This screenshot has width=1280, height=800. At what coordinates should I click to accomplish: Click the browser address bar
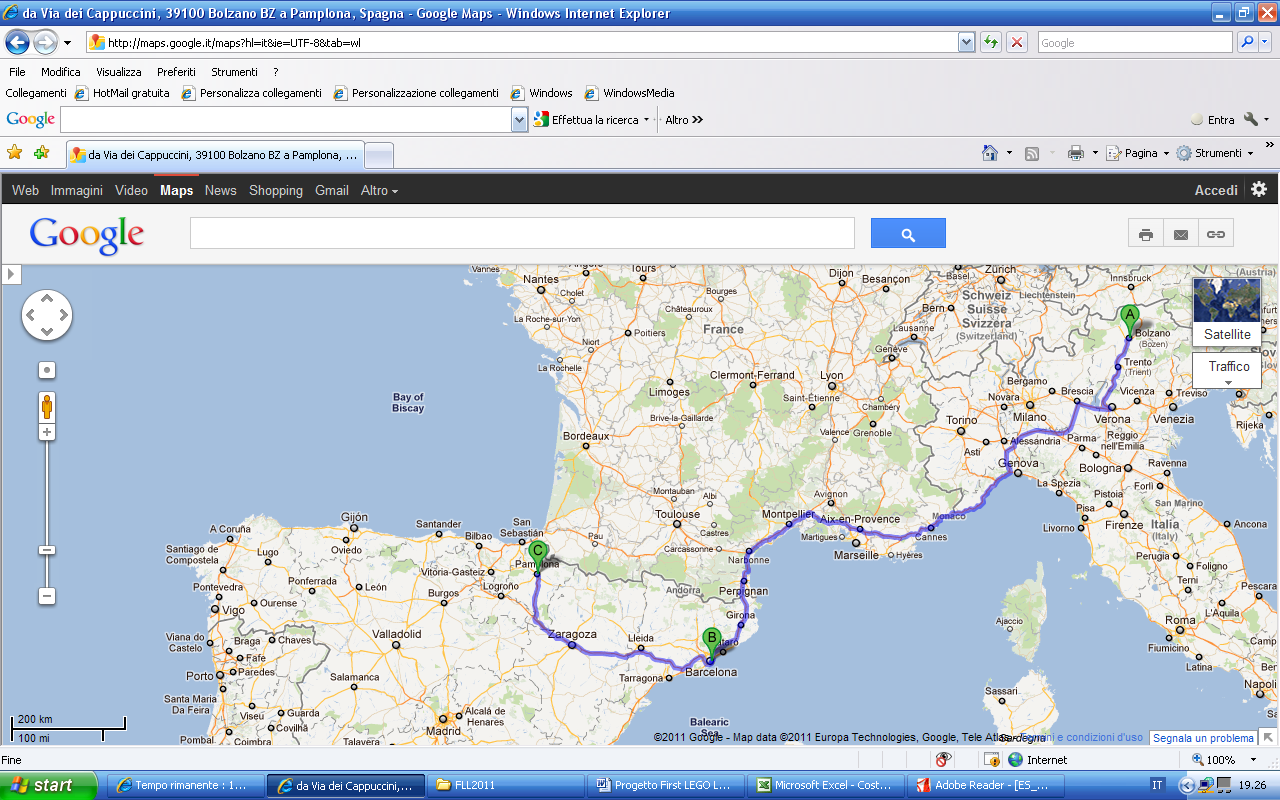[522, 42]
